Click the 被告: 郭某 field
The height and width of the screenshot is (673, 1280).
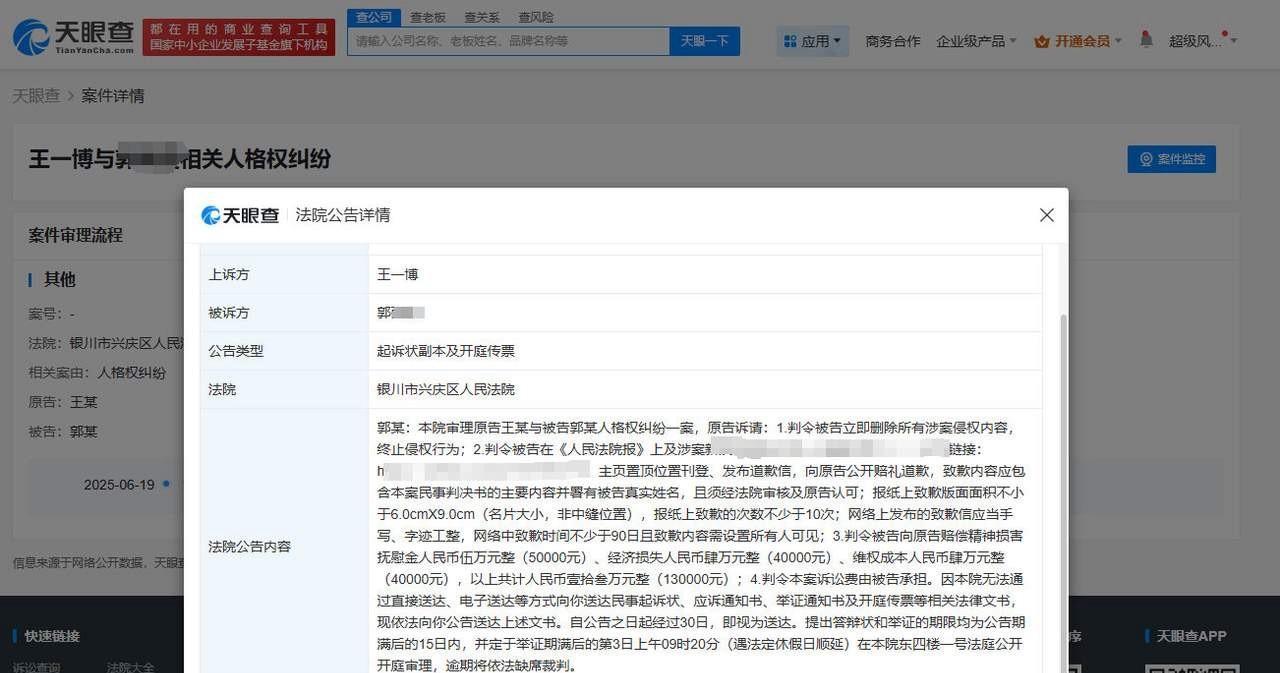click(x=63, y=431)
